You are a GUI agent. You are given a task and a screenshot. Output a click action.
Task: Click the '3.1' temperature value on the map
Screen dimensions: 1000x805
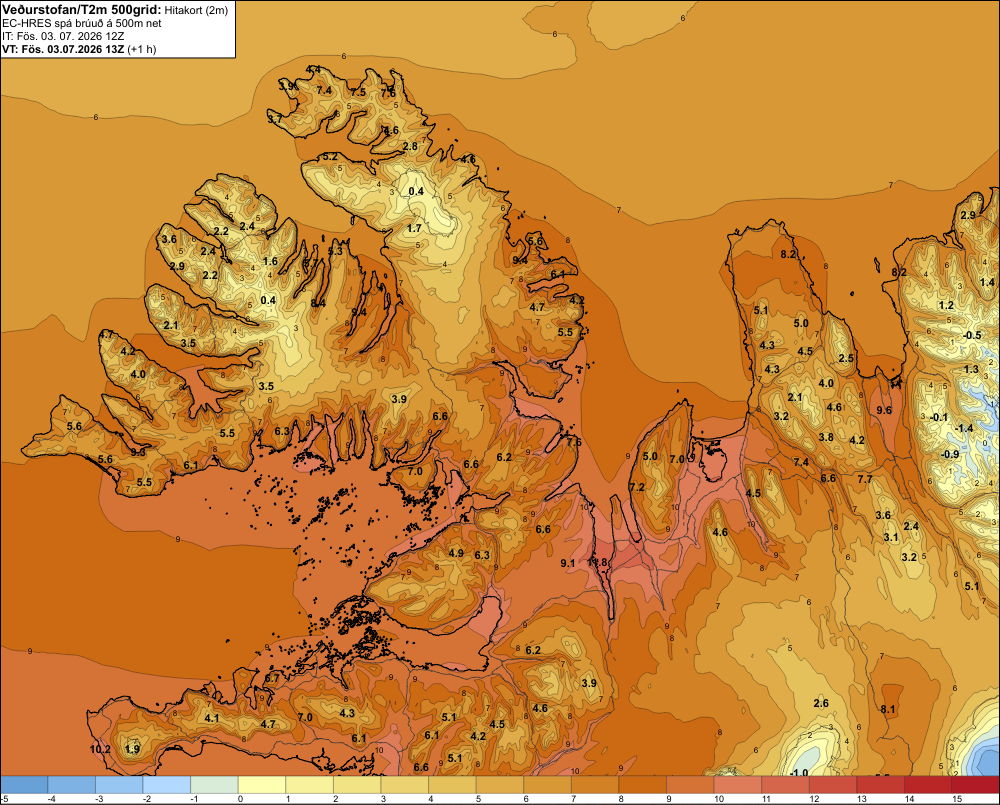[890, 538]
